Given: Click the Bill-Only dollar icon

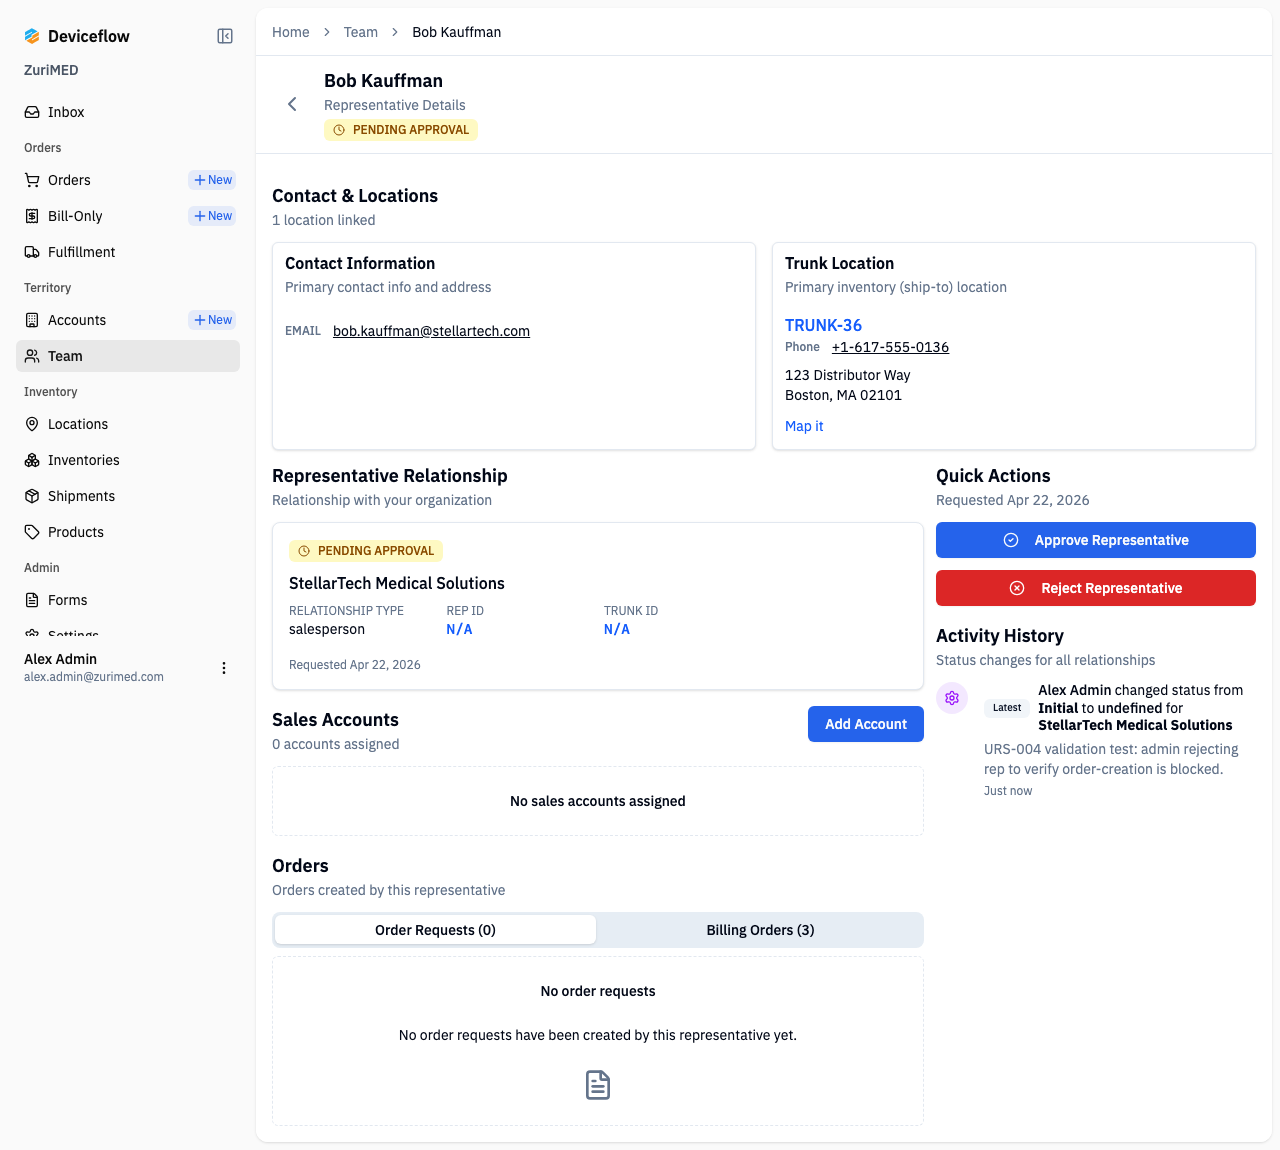Looking at the screenshot, I should click(x=32, y=216).
